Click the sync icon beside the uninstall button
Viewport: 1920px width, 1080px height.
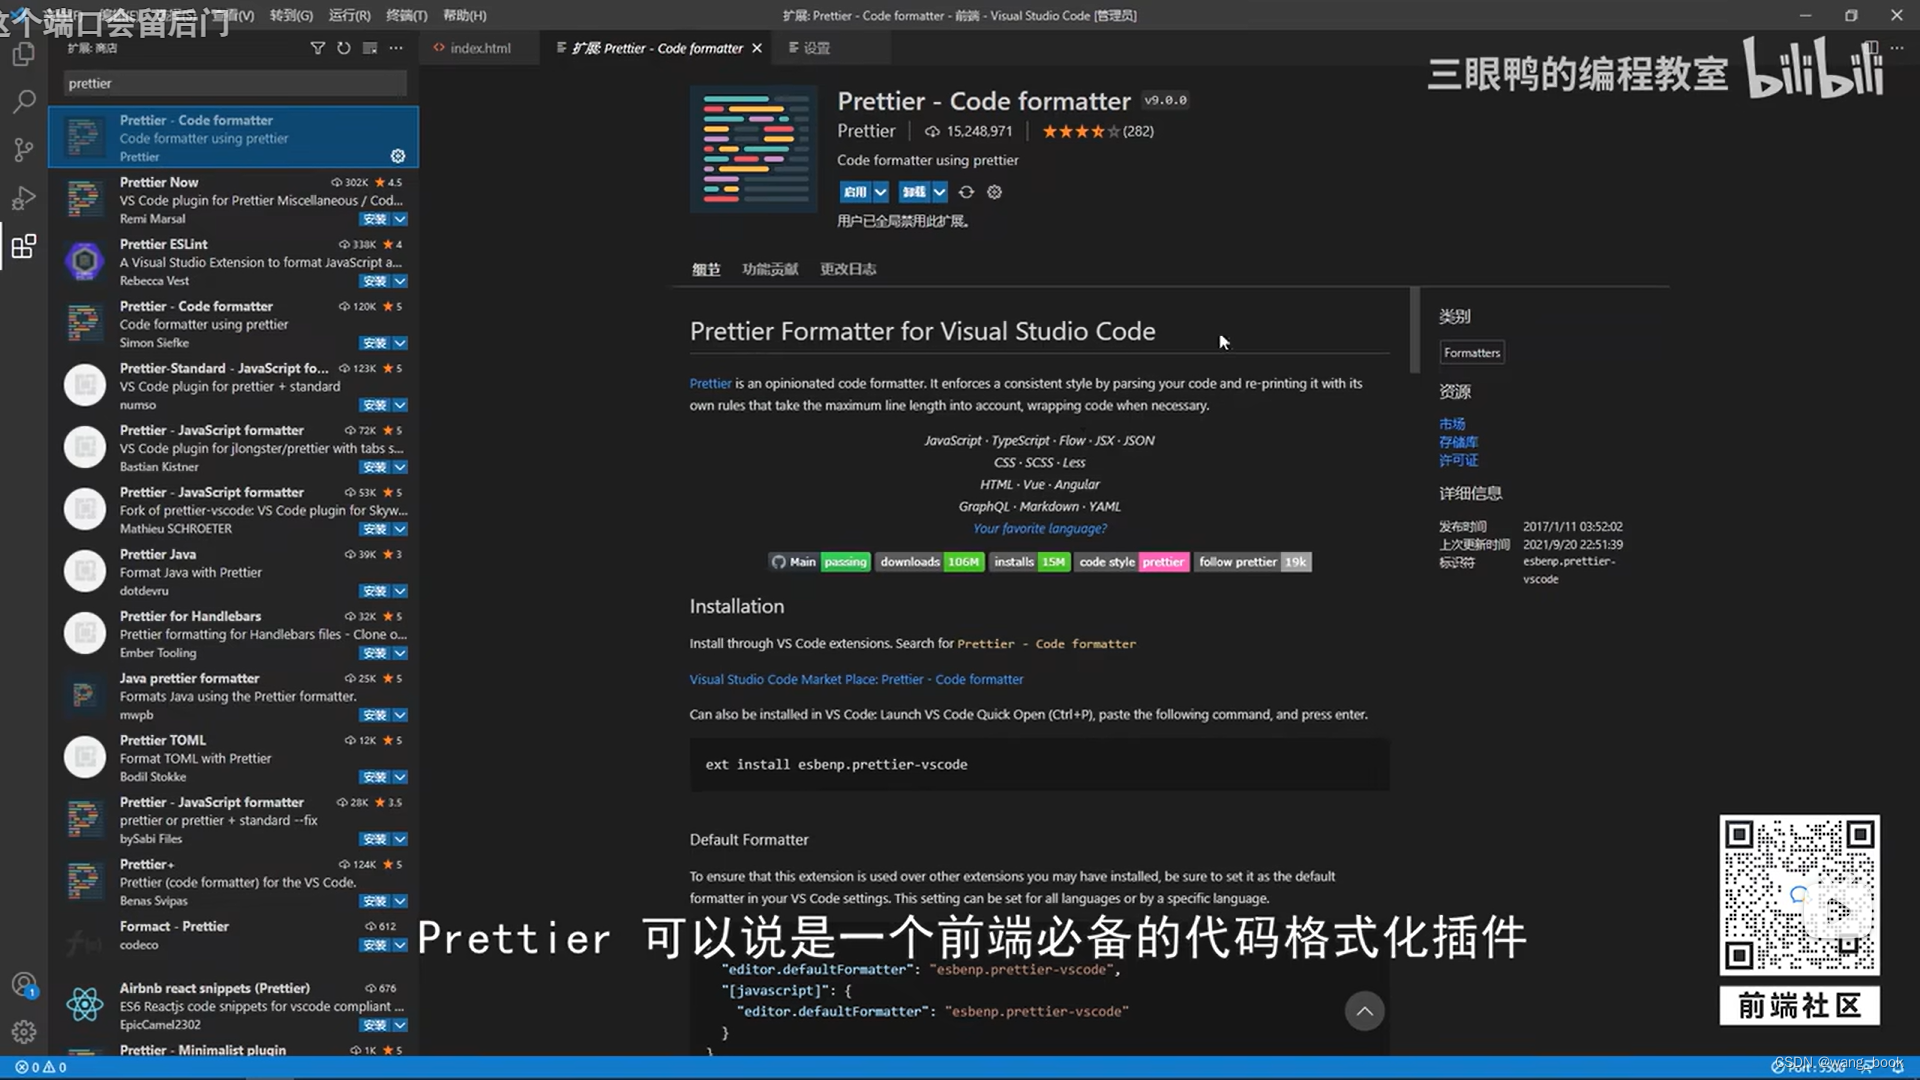(x=966, y=192)
